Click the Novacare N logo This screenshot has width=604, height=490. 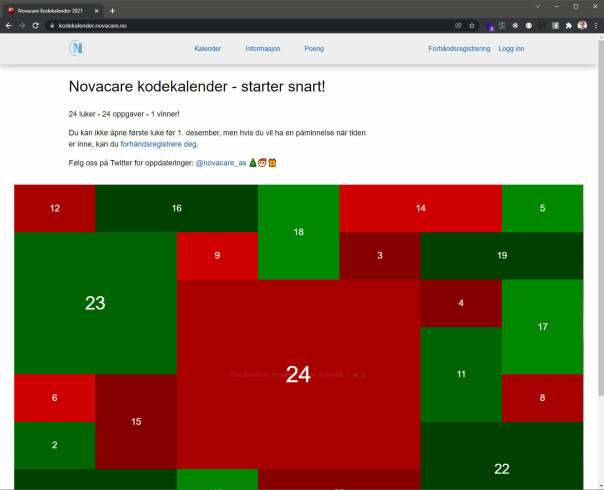click(x=77, y=49)
